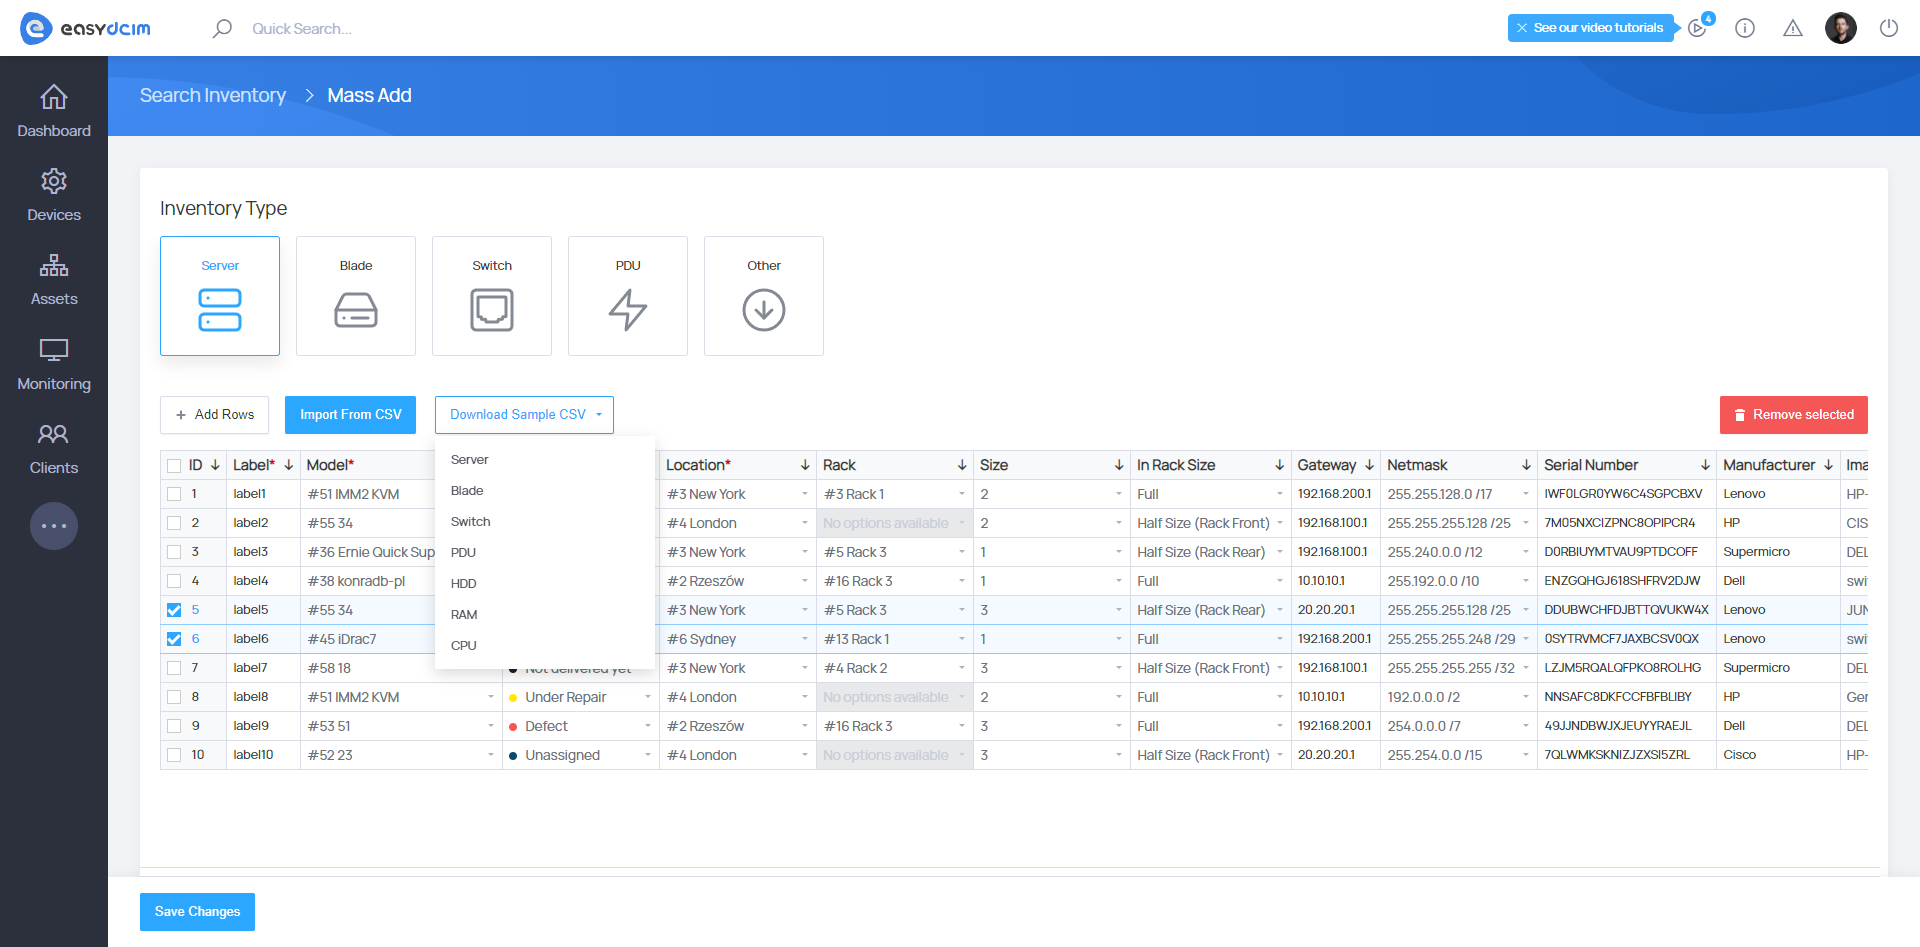Viewport: 1920px width, 947px height.
Task: Sort by Rack column arrow
Action: (962, 465)
